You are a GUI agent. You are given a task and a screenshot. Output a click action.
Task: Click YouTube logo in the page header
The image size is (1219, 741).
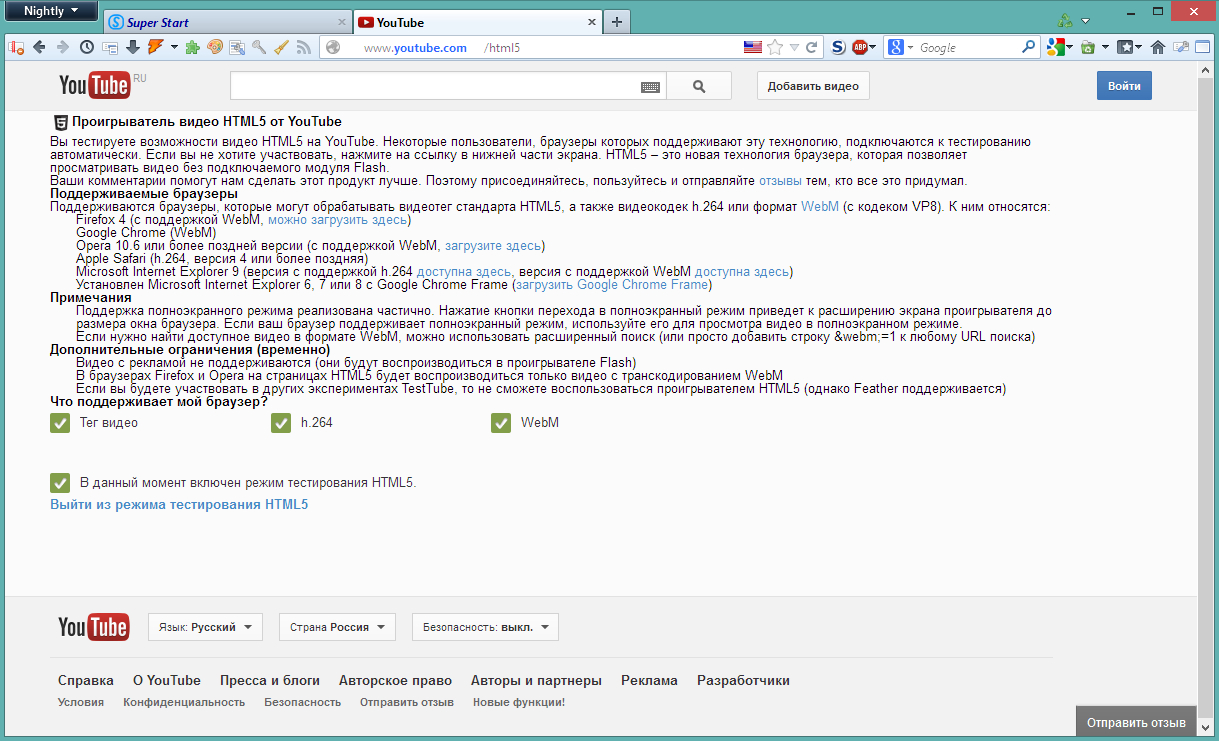[94, 85]
